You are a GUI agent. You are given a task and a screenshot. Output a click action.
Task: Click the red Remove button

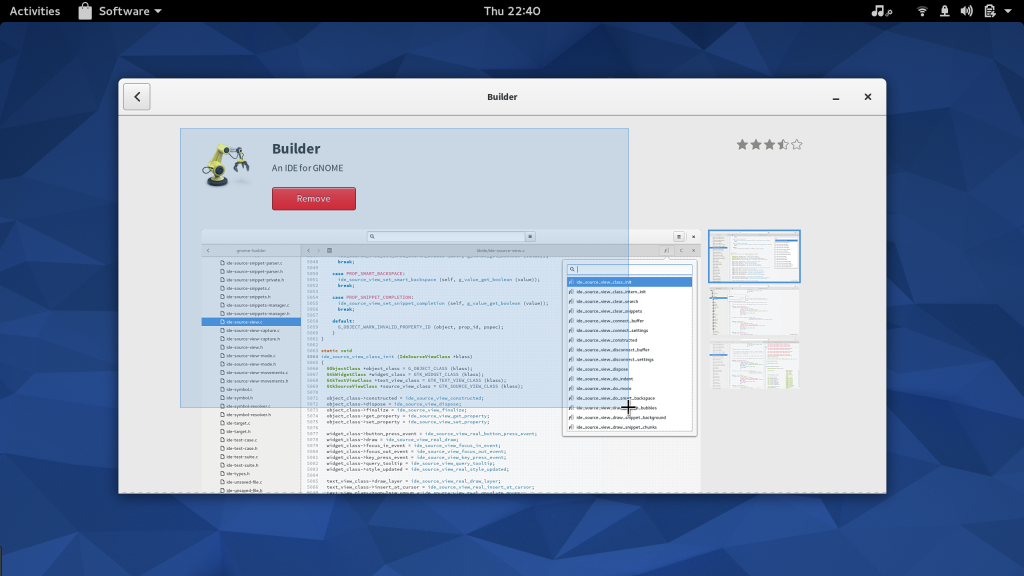coord(313,199)
